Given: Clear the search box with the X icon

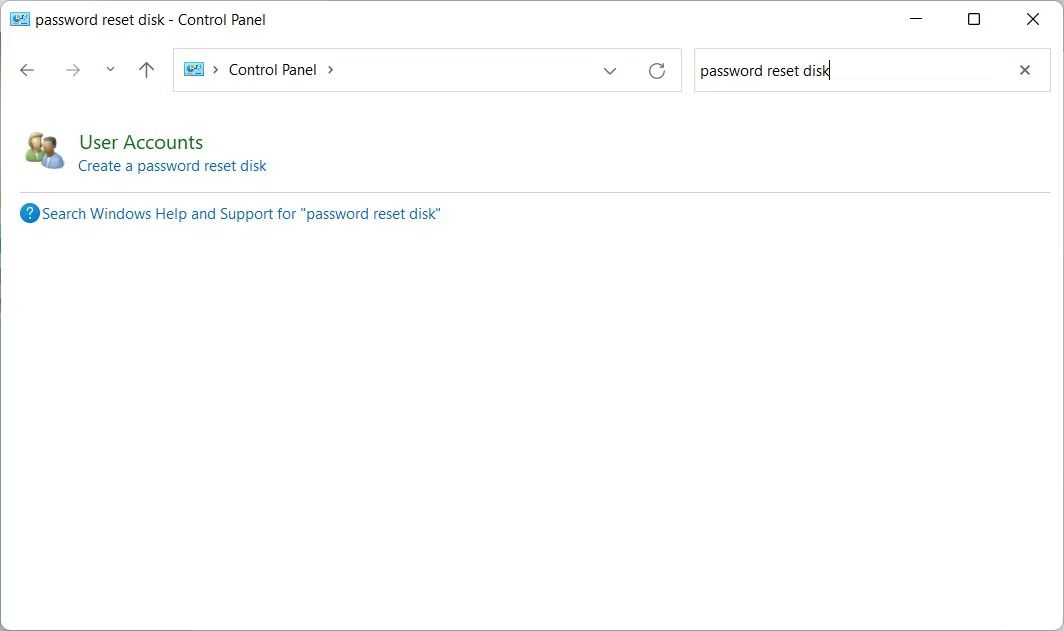Looking at the screenshot, I should (x=1024, y=70).
